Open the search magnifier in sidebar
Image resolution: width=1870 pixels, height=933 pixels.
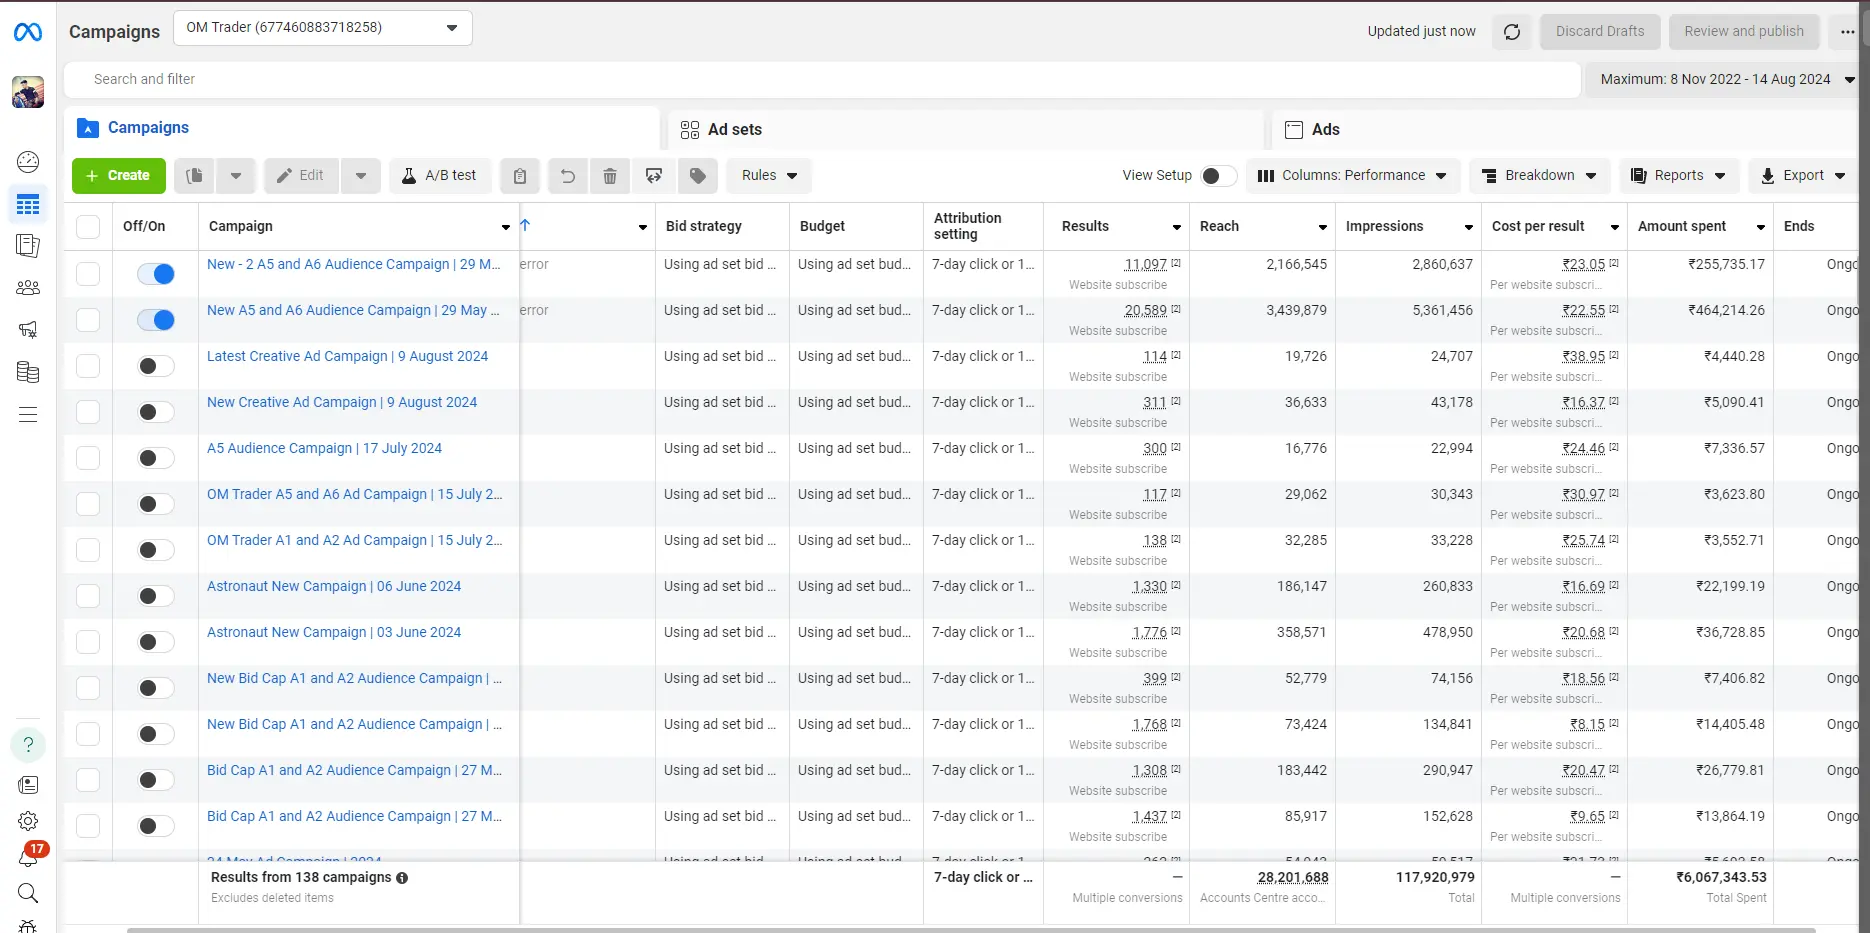coord(28,893)
